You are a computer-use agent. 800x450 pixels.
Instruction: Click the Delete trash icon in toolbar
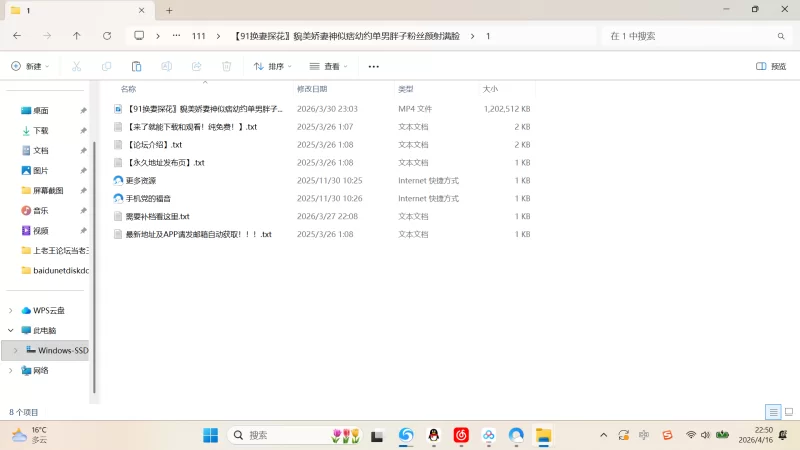coord(226,67)
